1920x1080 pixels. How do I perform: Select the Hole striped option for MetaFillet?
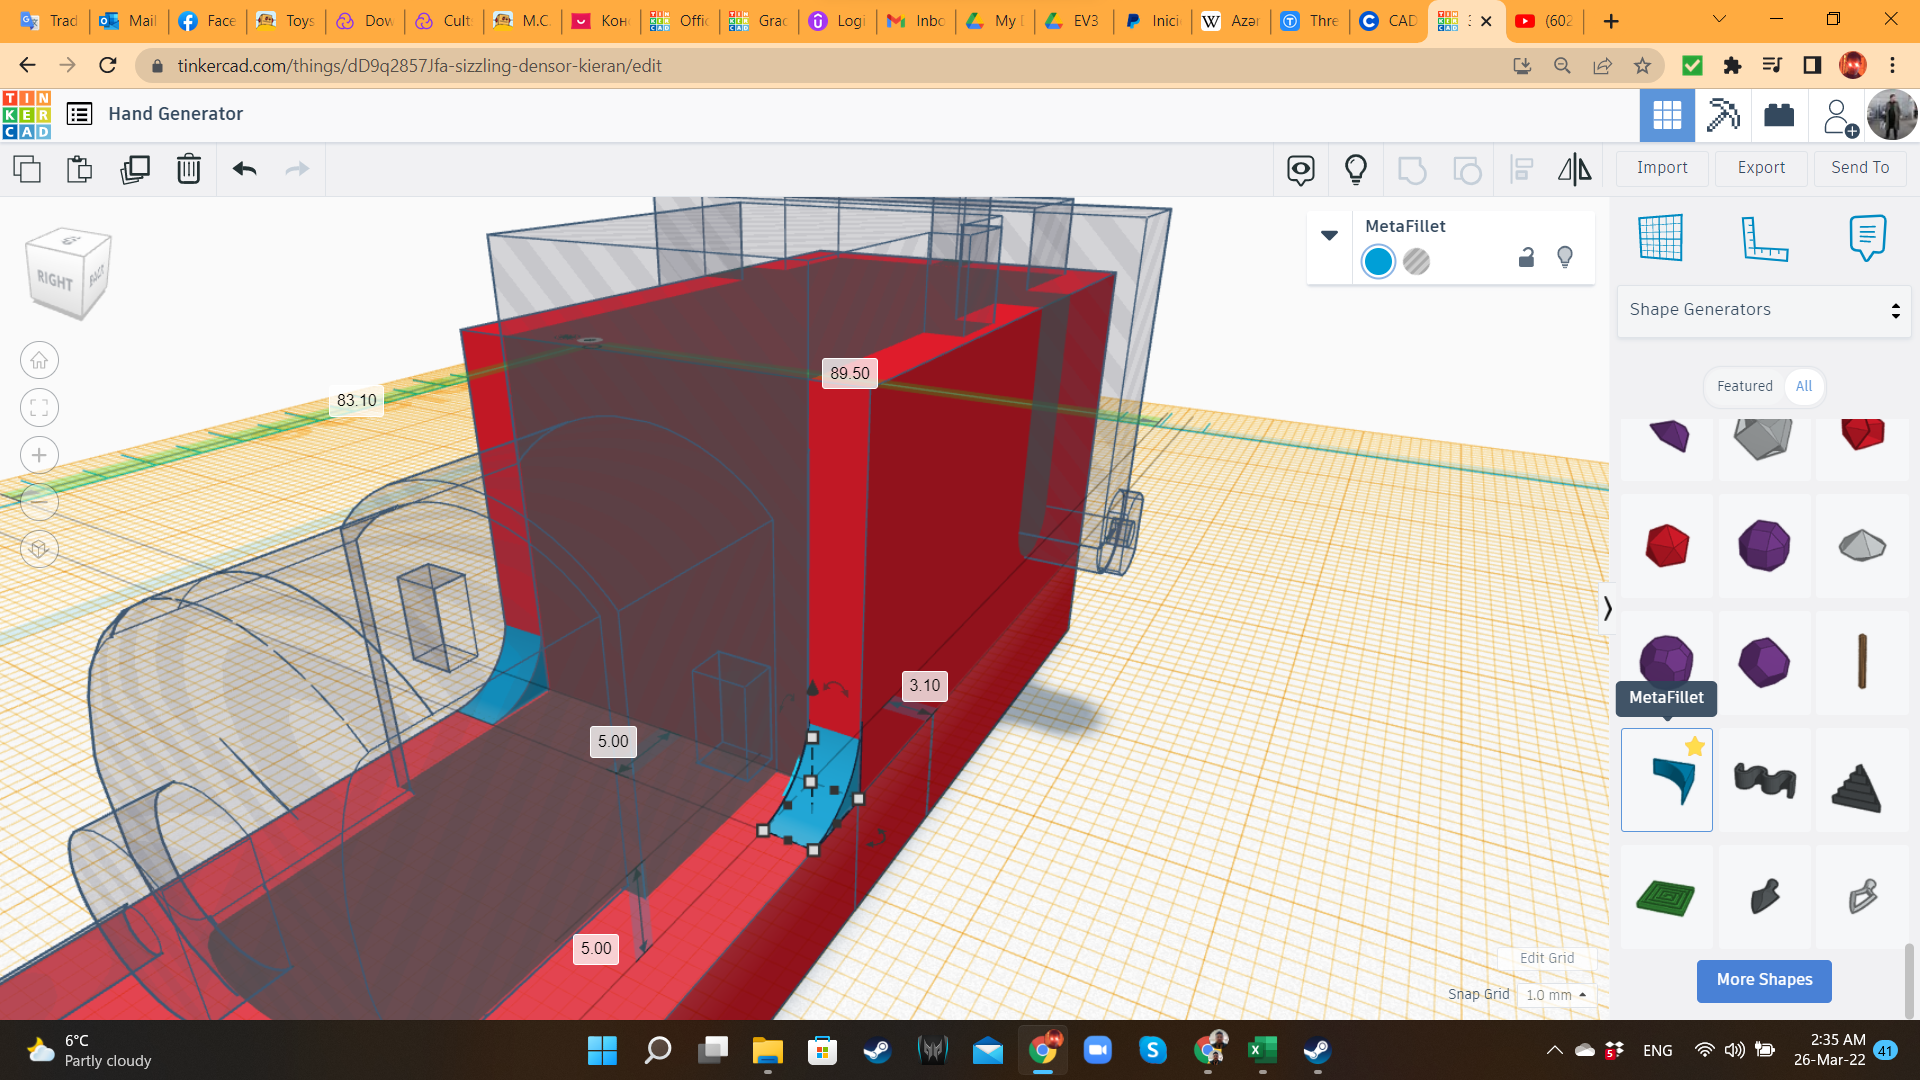pyautogui.click(x=1416, y=262)
